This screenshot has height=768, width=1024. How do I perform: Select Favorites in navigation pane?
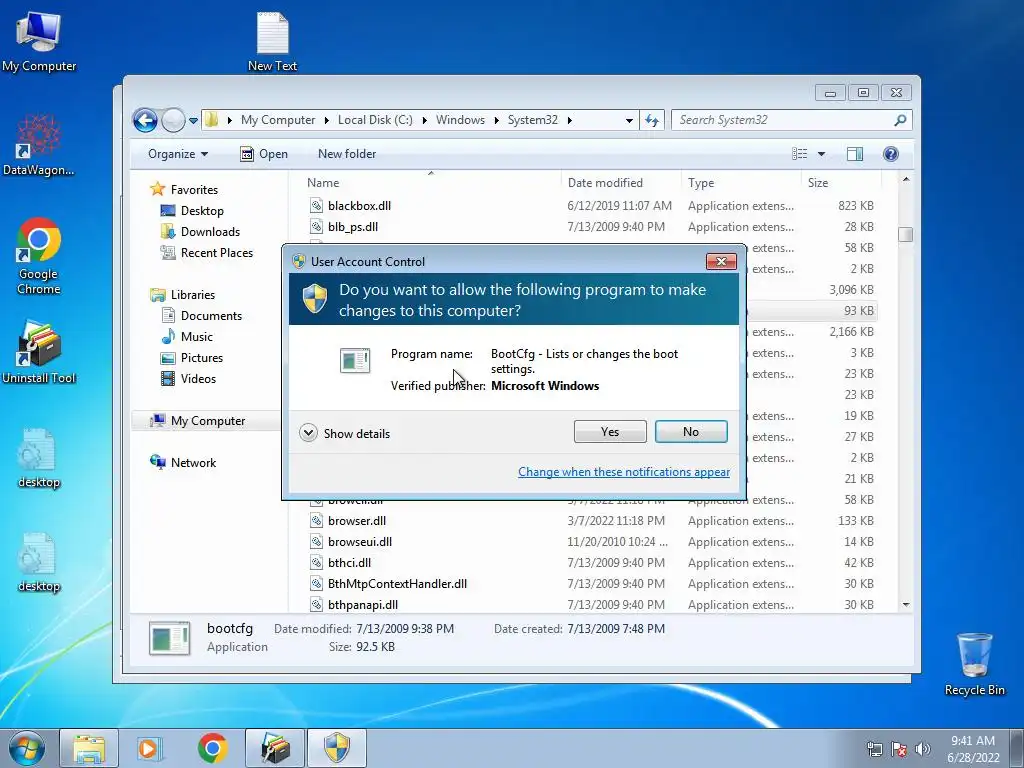(184, 189)
